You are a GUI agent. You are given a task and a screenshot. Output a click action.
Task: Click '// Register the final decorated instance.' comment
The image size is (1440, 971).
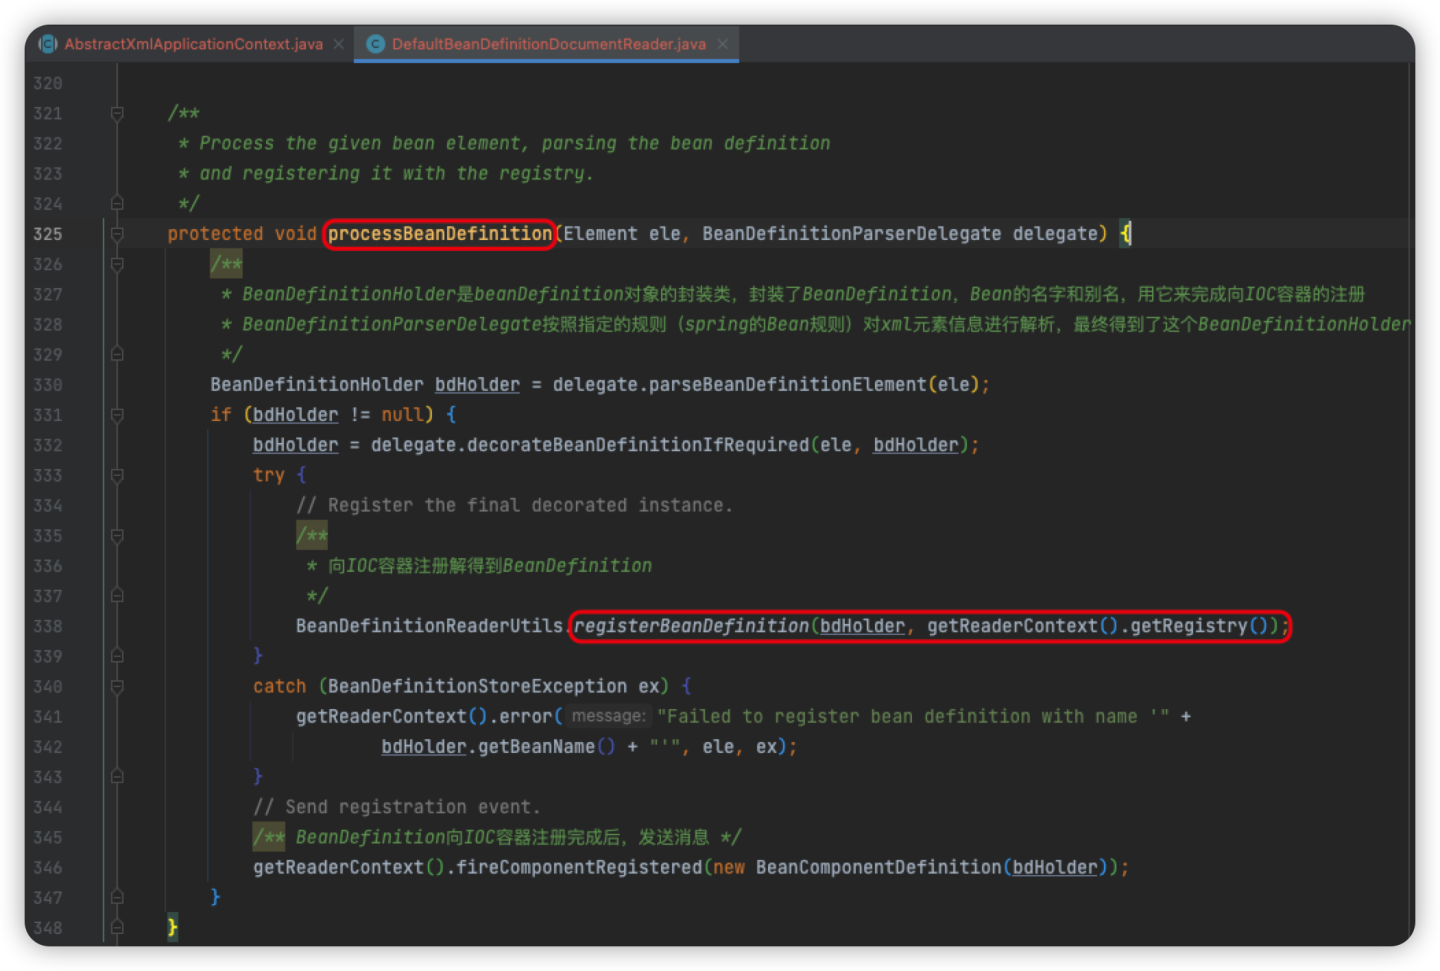[514, 505]
